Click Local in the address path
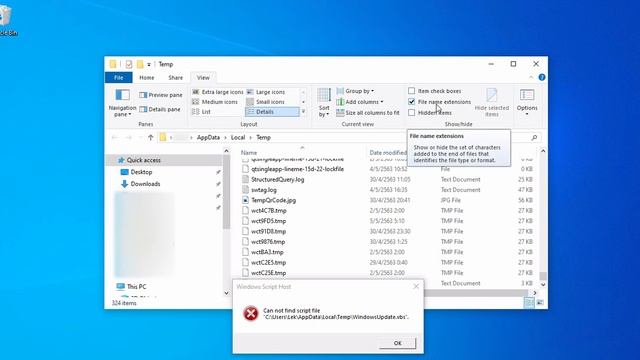The height and width of the screenshot is (360, 640). coord(238,138)
